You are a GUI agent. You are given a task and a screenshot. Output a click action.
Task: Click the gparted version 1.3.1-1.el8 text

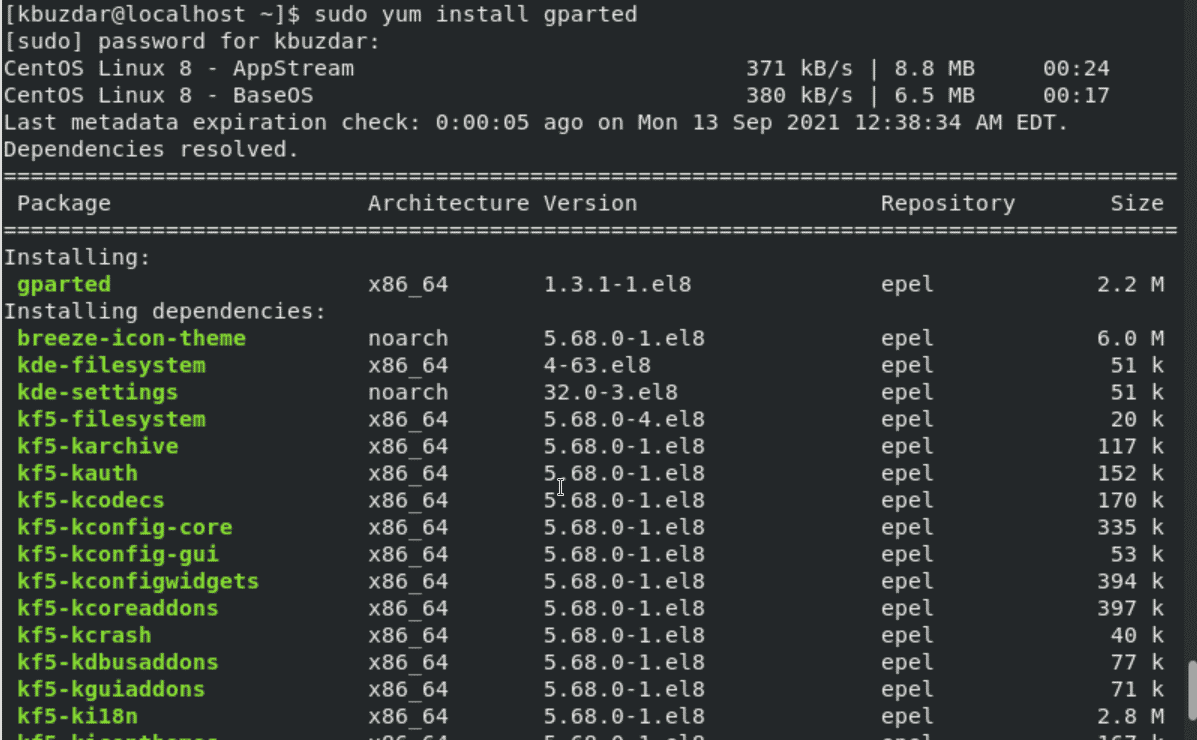click(x=617, y=284)
